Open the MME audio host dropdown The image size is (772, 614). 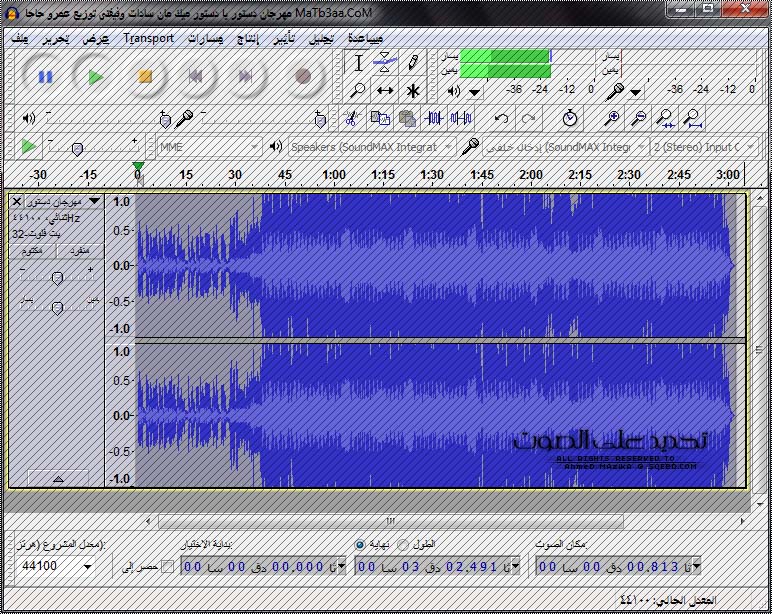208,147
